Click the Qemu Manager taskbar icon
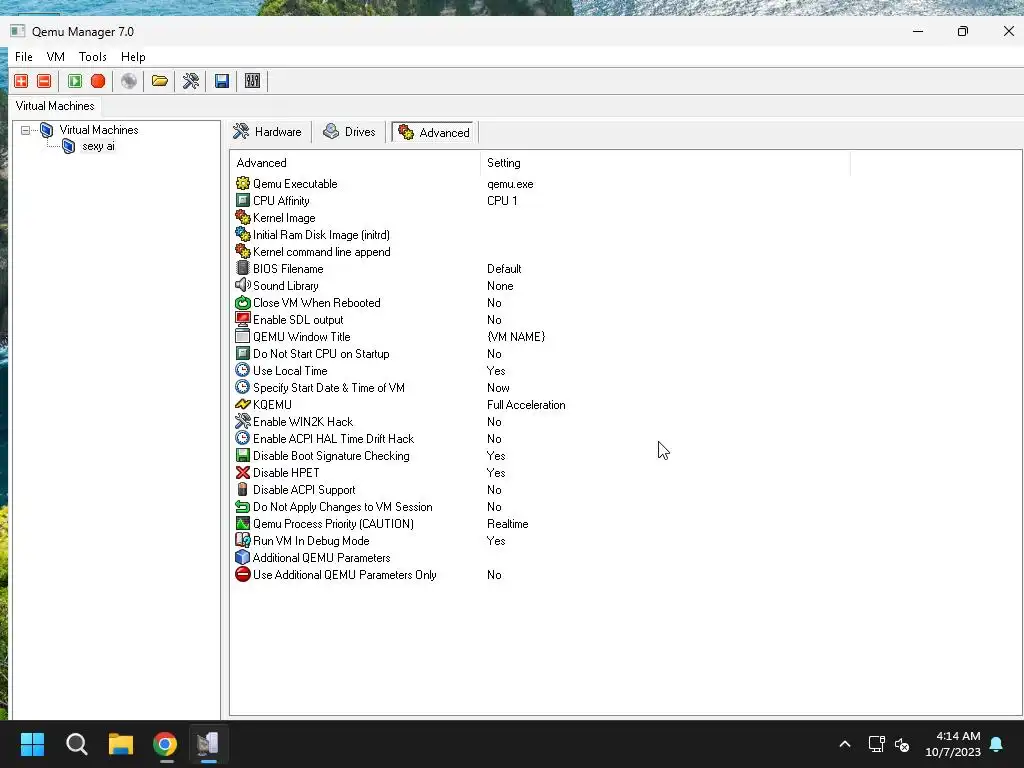This screenshot has width=1024, height=768. click(208, 744)
